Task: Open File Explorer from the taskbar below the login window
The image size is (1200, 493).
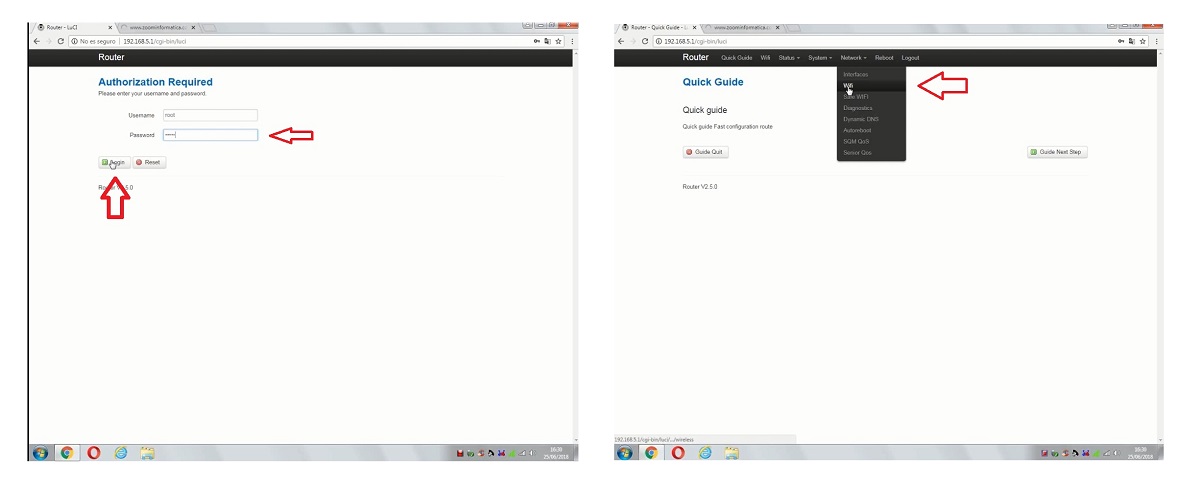Action: click(147, 453)
